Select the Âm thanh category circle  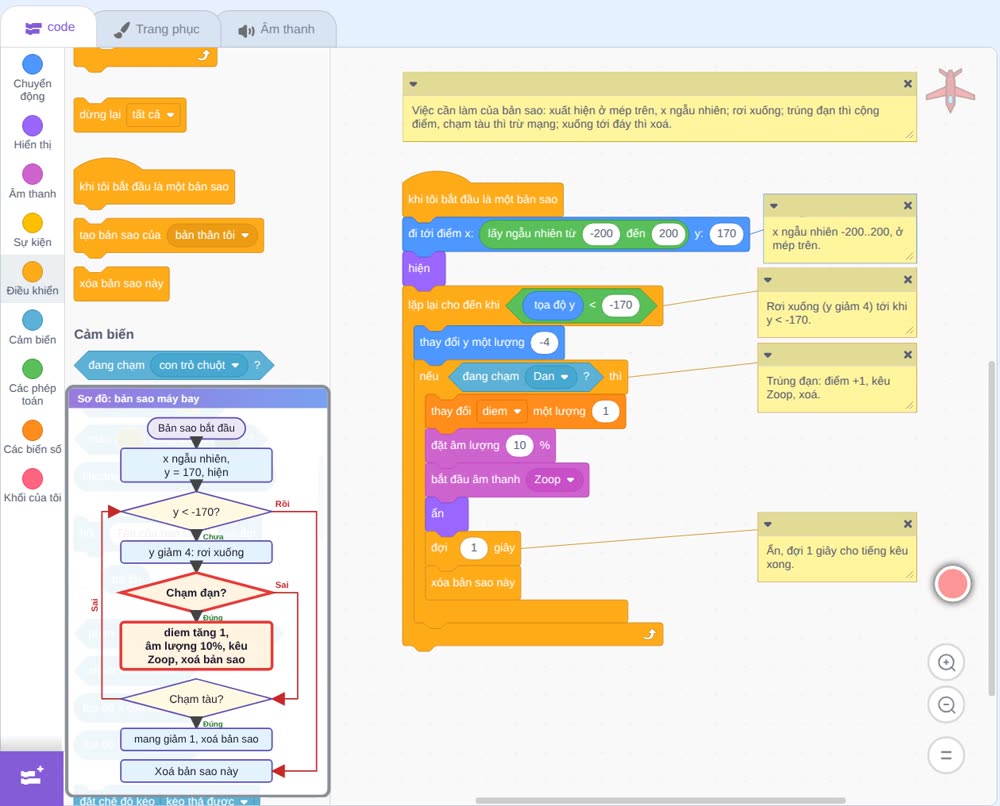pyautogui.click(x=33, y=174)
